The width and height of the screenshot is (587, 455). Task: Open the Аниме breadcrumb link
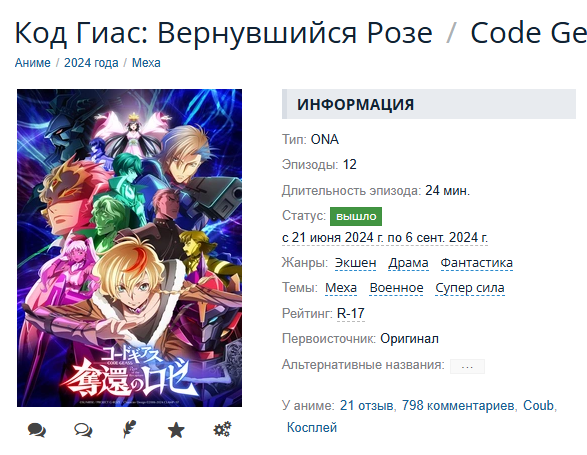(33, 63)
